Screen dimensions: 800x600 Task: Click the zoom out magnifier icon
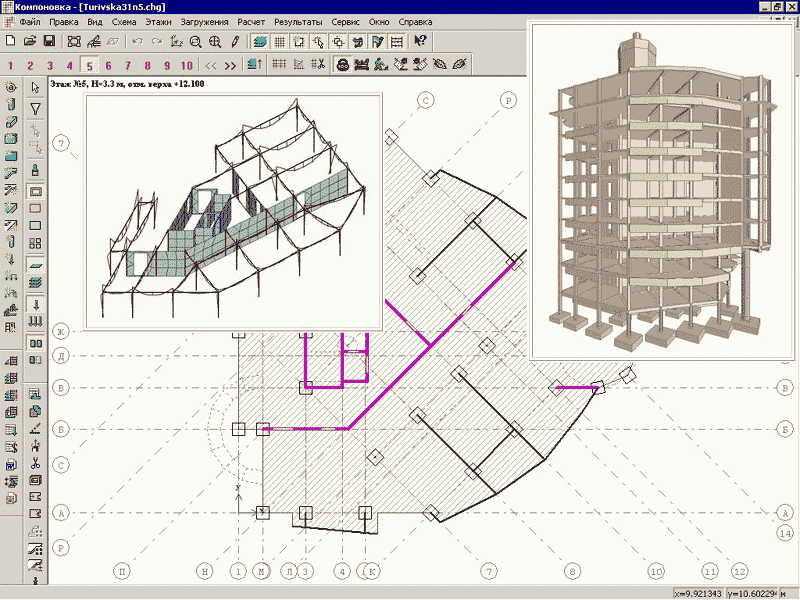coord(196,42)
